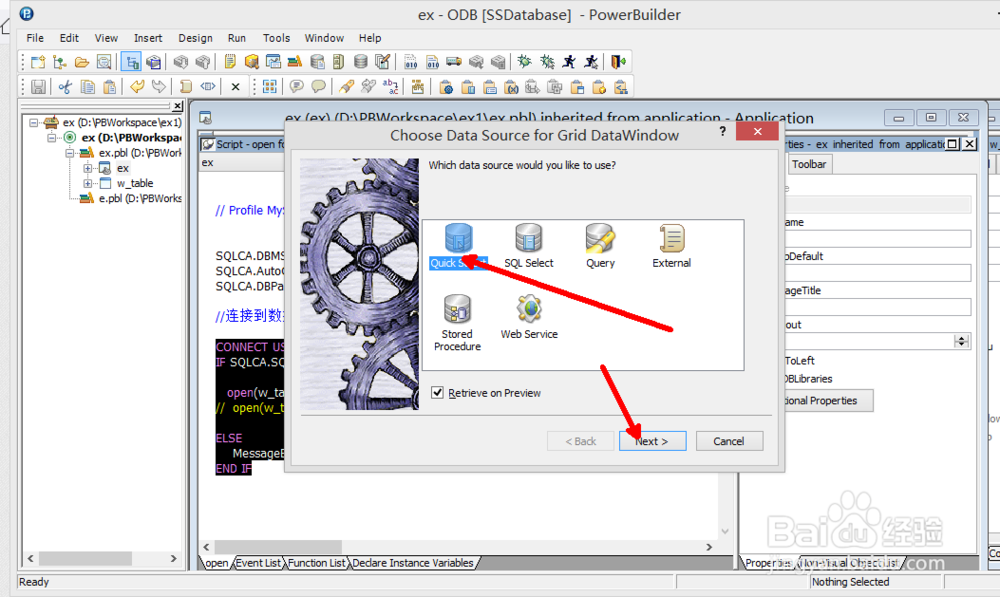Click the dialog help question mark button

pos(723,131)
